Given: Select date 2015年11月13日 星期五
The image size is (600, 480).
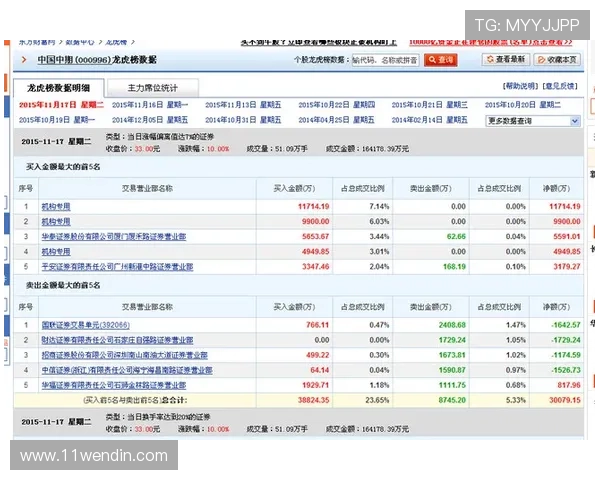Looking at the screenshot, I should [243, 105].
